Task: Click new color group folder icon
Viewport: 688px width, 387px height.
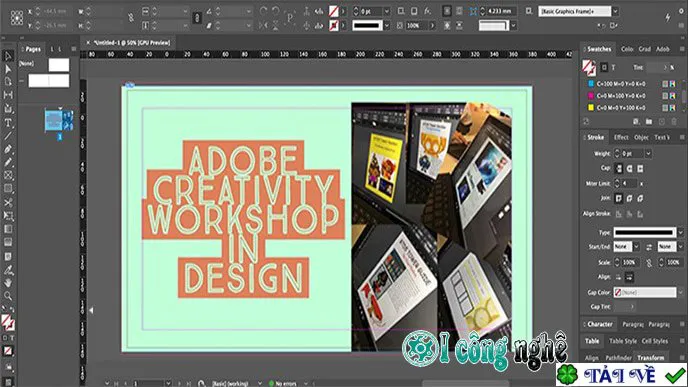Action: [649, 122]
